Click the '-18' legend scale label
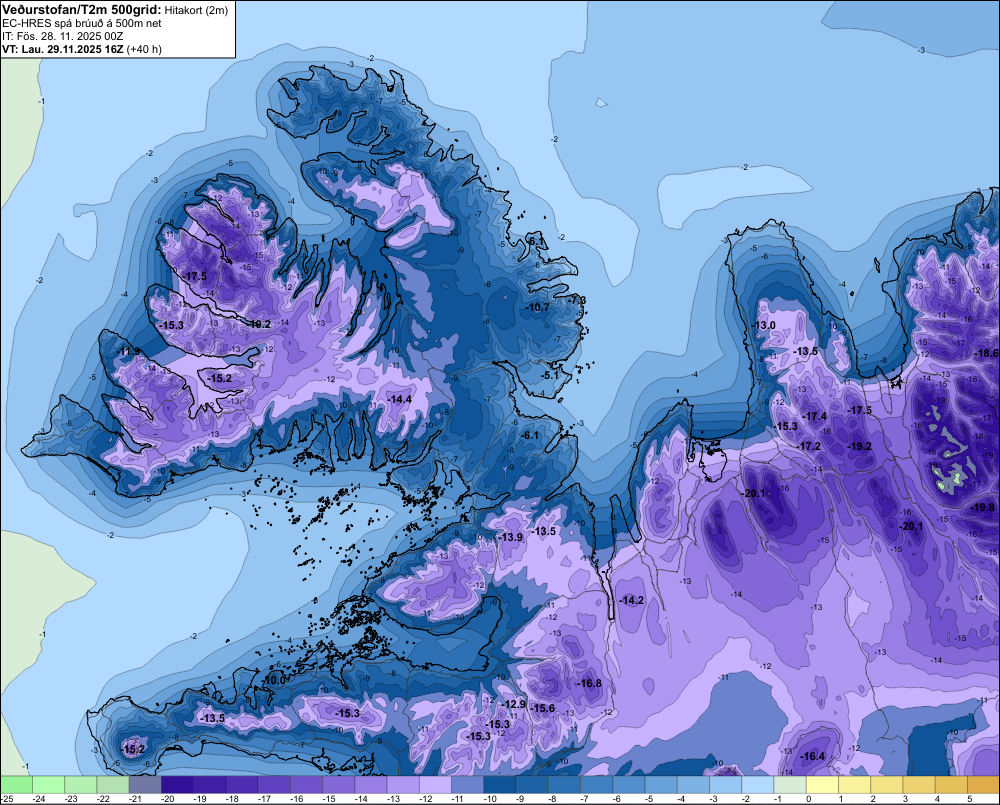Image resolution: width=1000 pixels, height=805 pixels. 232,799
